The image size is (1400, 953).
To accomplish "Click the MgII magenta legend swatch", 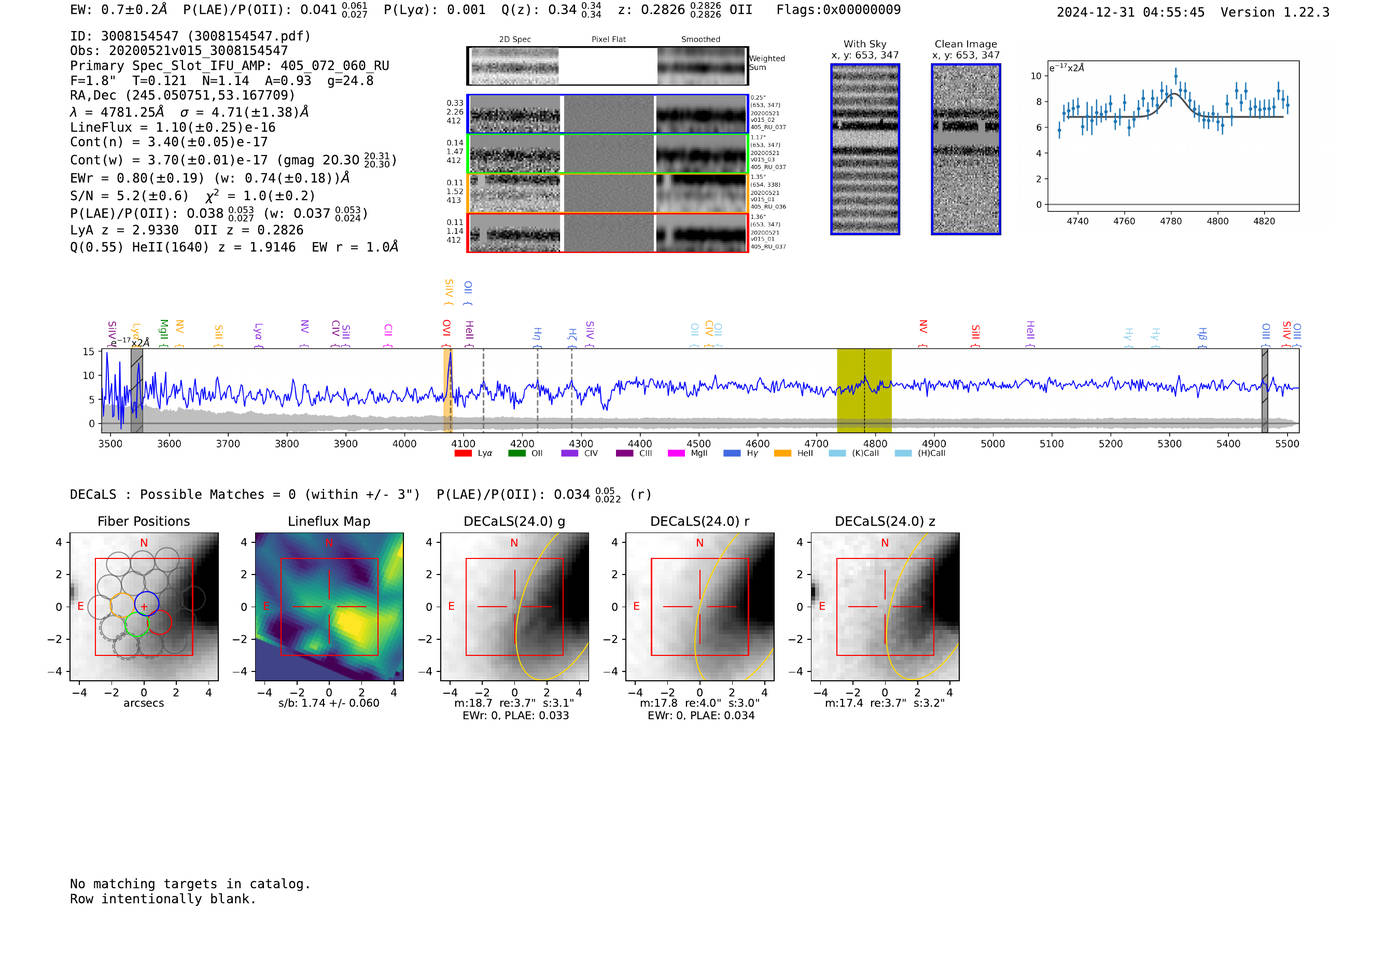I will 676,453.
